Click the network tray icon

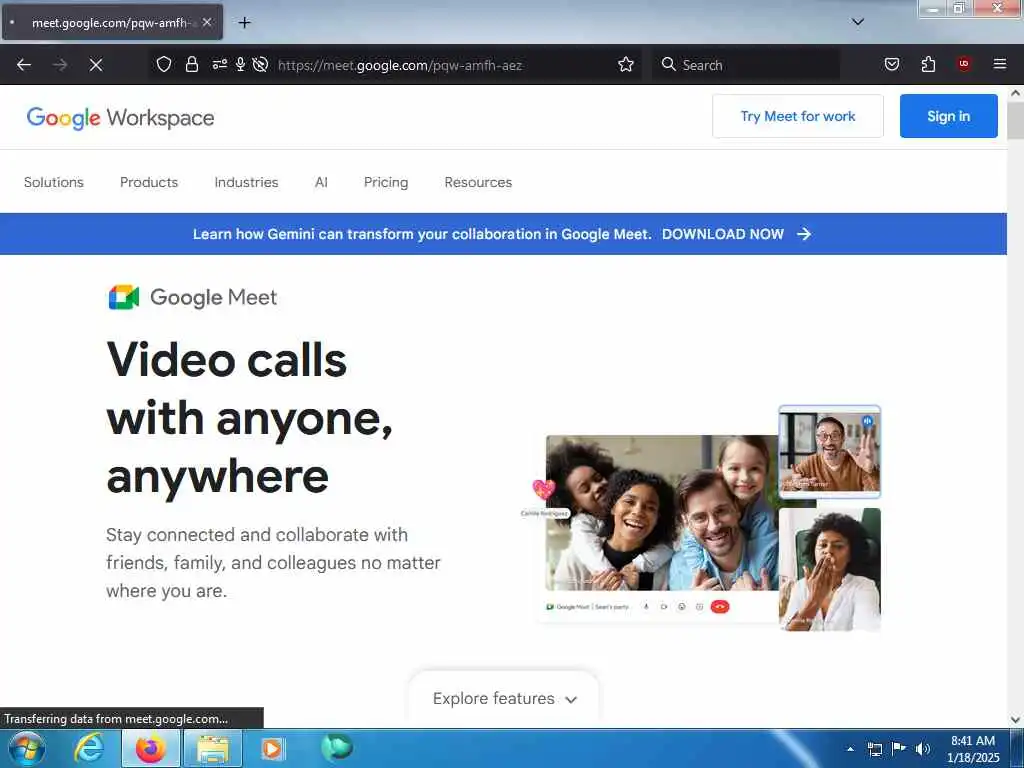click(x=874, y=749)
